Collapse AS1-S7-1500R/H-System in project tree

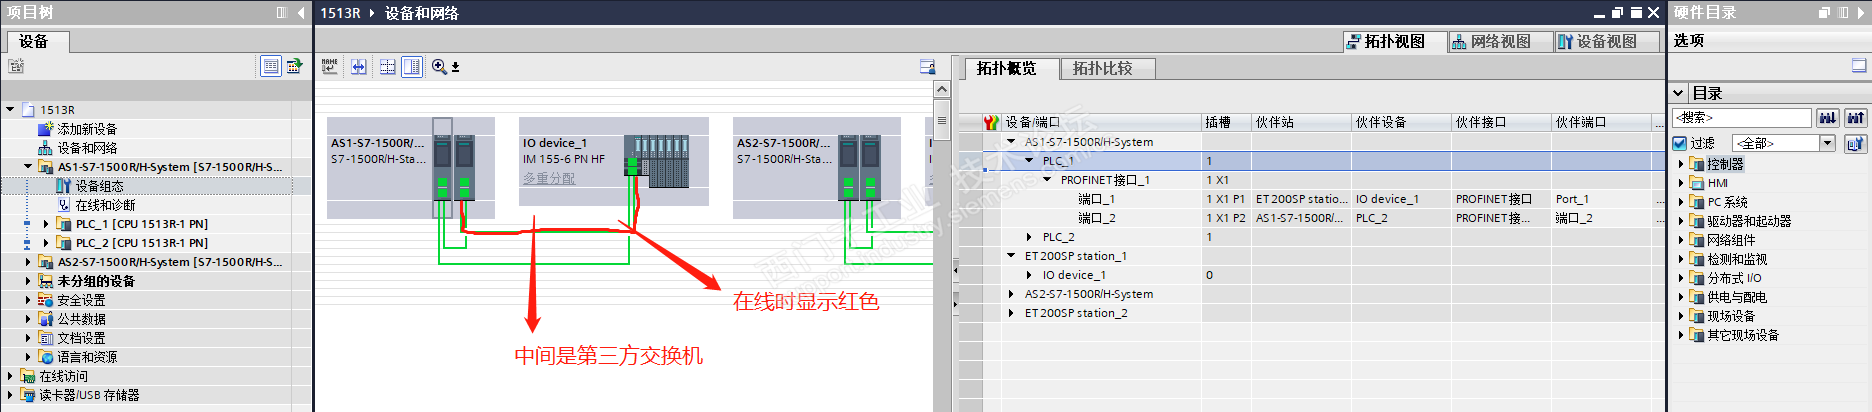pos(28,167)
